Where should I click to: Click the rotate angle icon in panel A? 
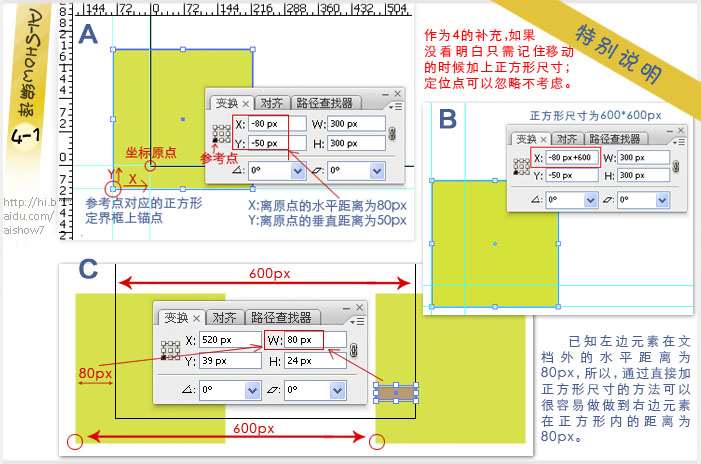(x=238, y=170)
